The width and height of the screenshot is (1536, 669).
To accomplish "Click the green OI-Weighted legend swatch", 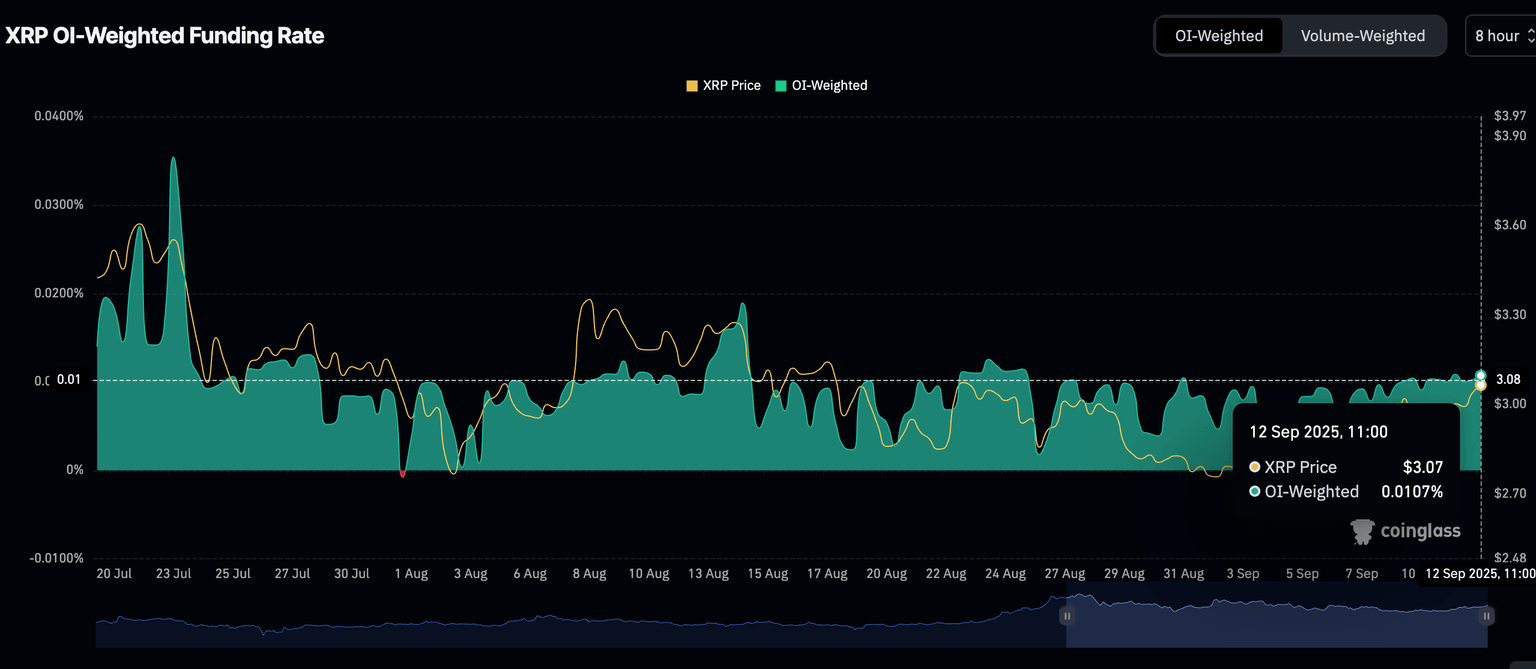I will pos(781,86).
